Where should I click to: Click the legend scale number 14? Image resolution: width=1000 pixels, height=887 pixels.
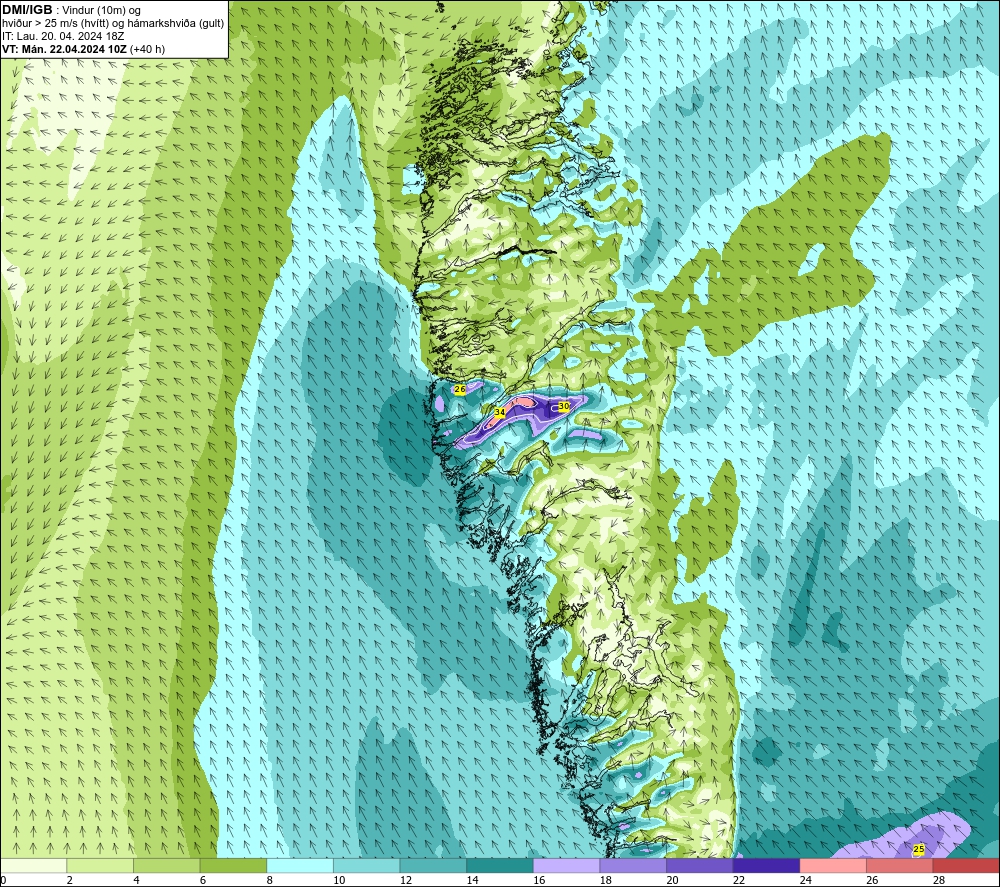pos(473,880)
